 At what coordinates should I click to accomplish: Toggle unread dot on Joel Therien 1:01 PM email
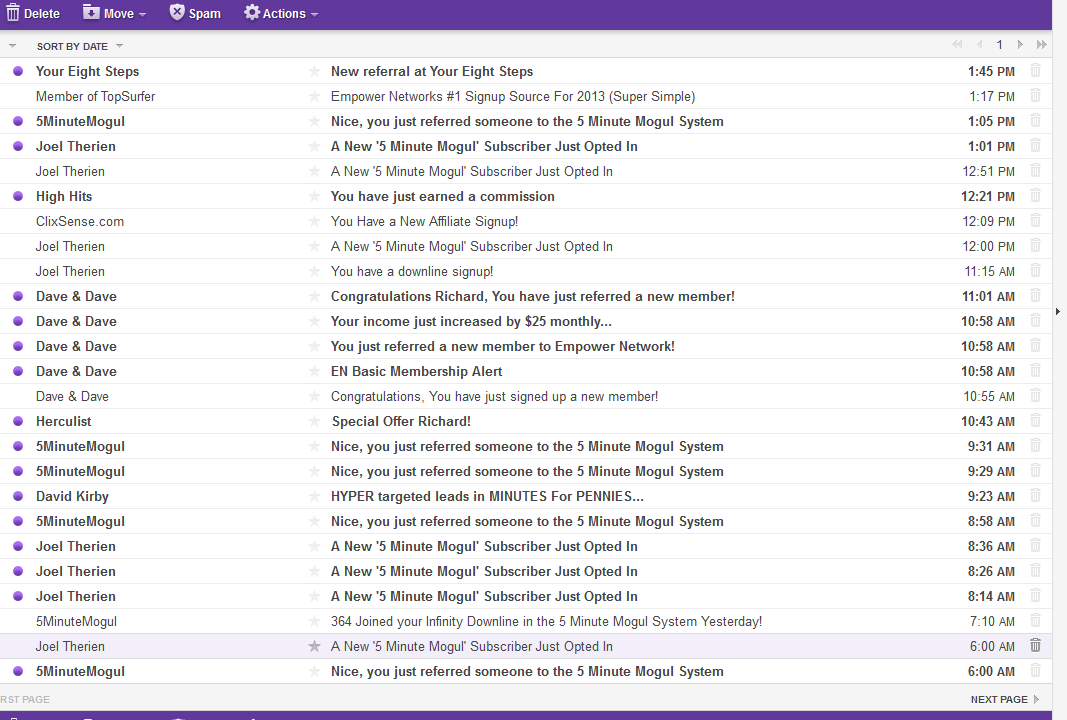18,146
